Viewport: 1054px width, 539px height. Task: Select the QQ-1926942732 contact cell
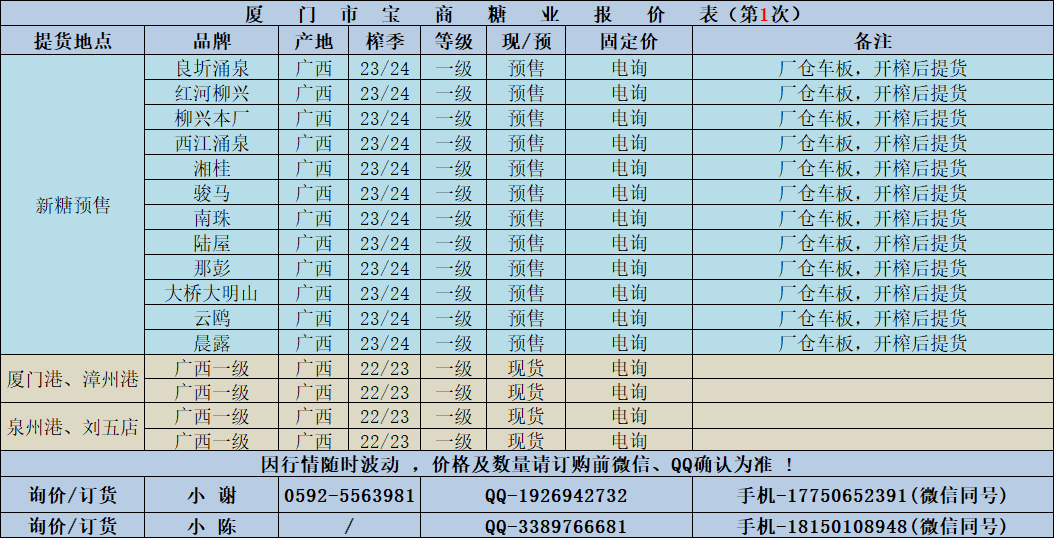[556, 496]
